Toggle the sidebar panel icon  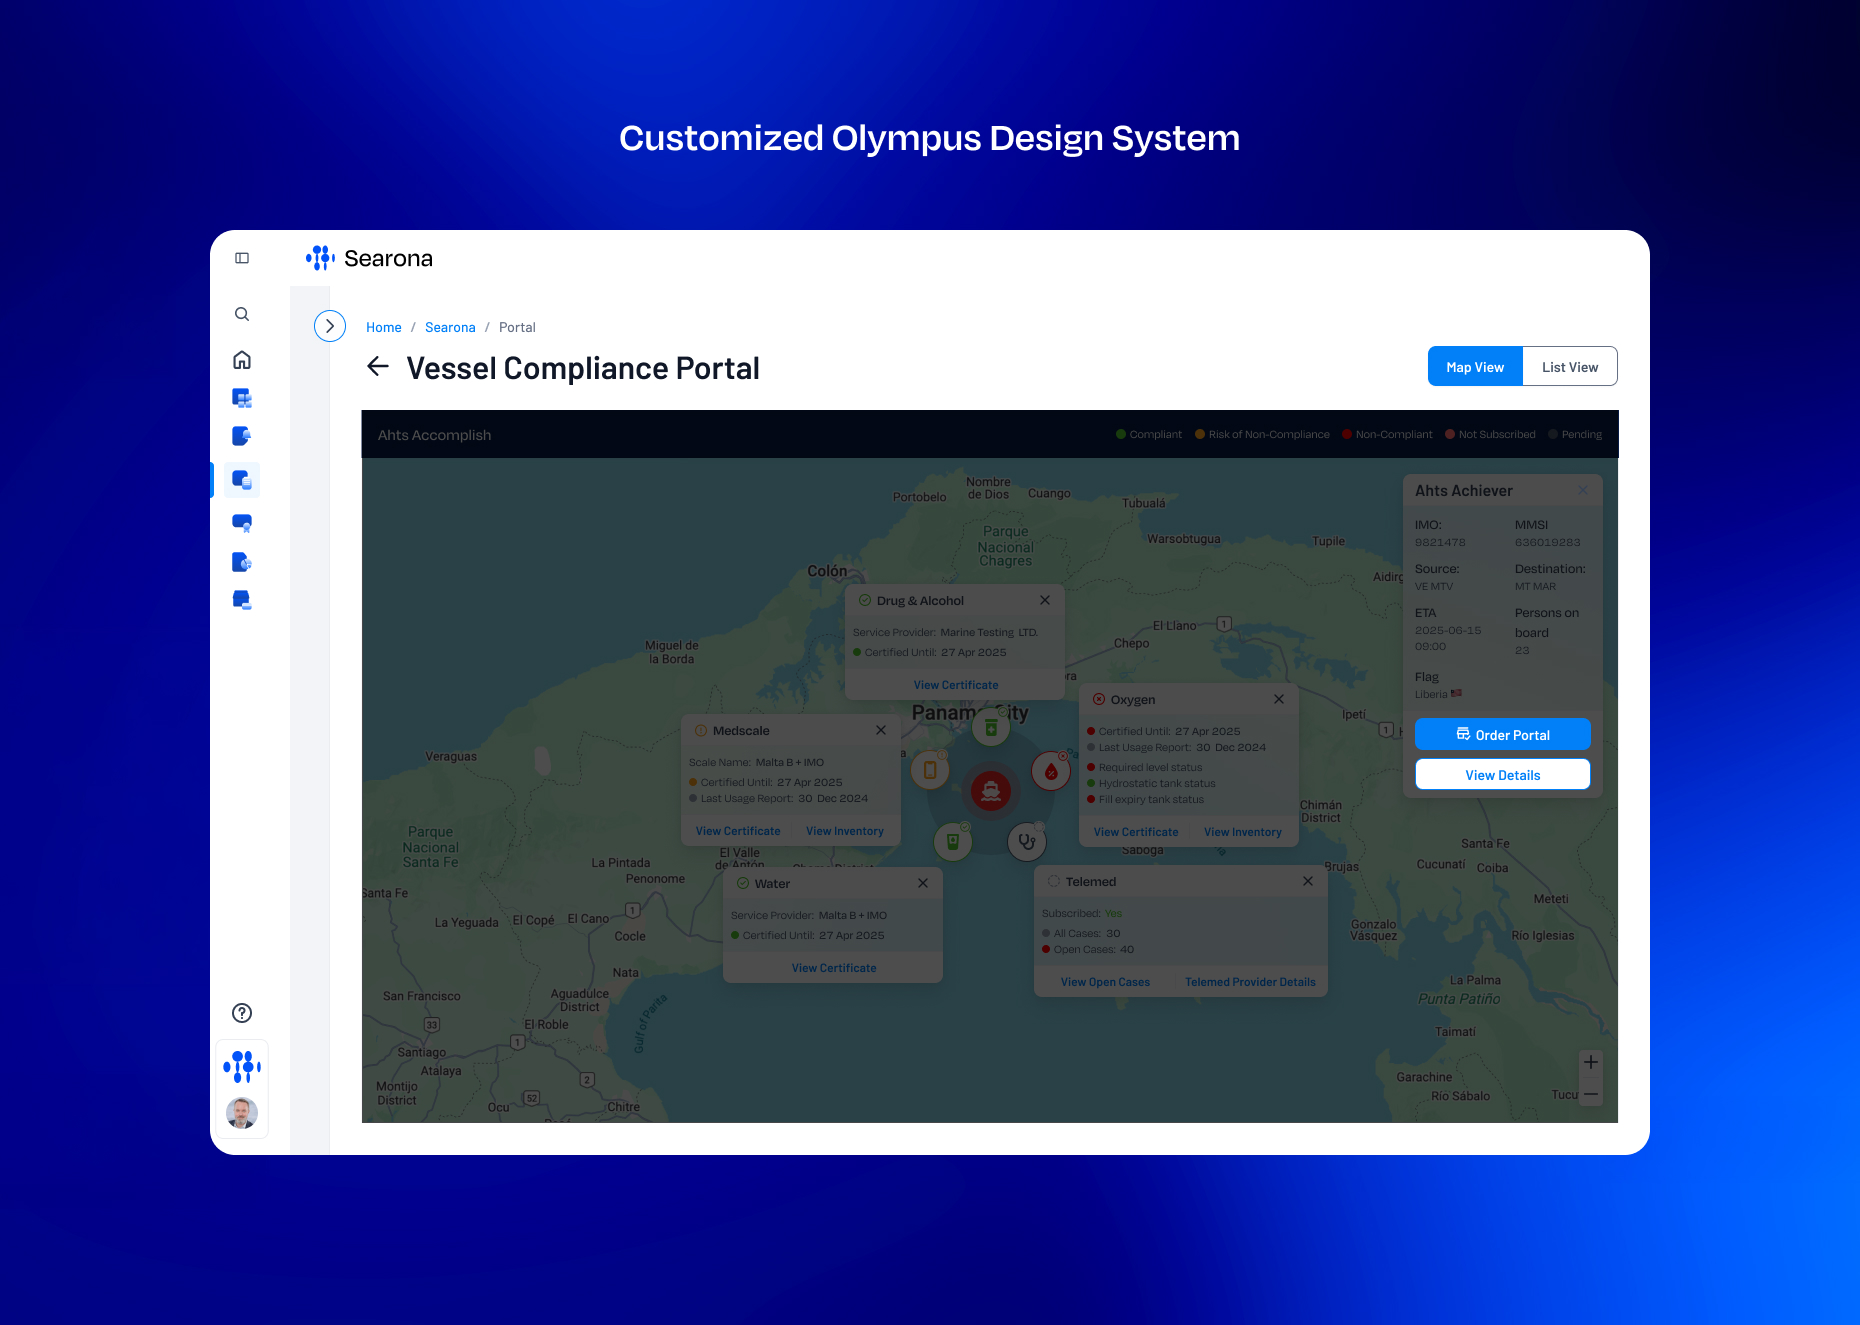242,258
